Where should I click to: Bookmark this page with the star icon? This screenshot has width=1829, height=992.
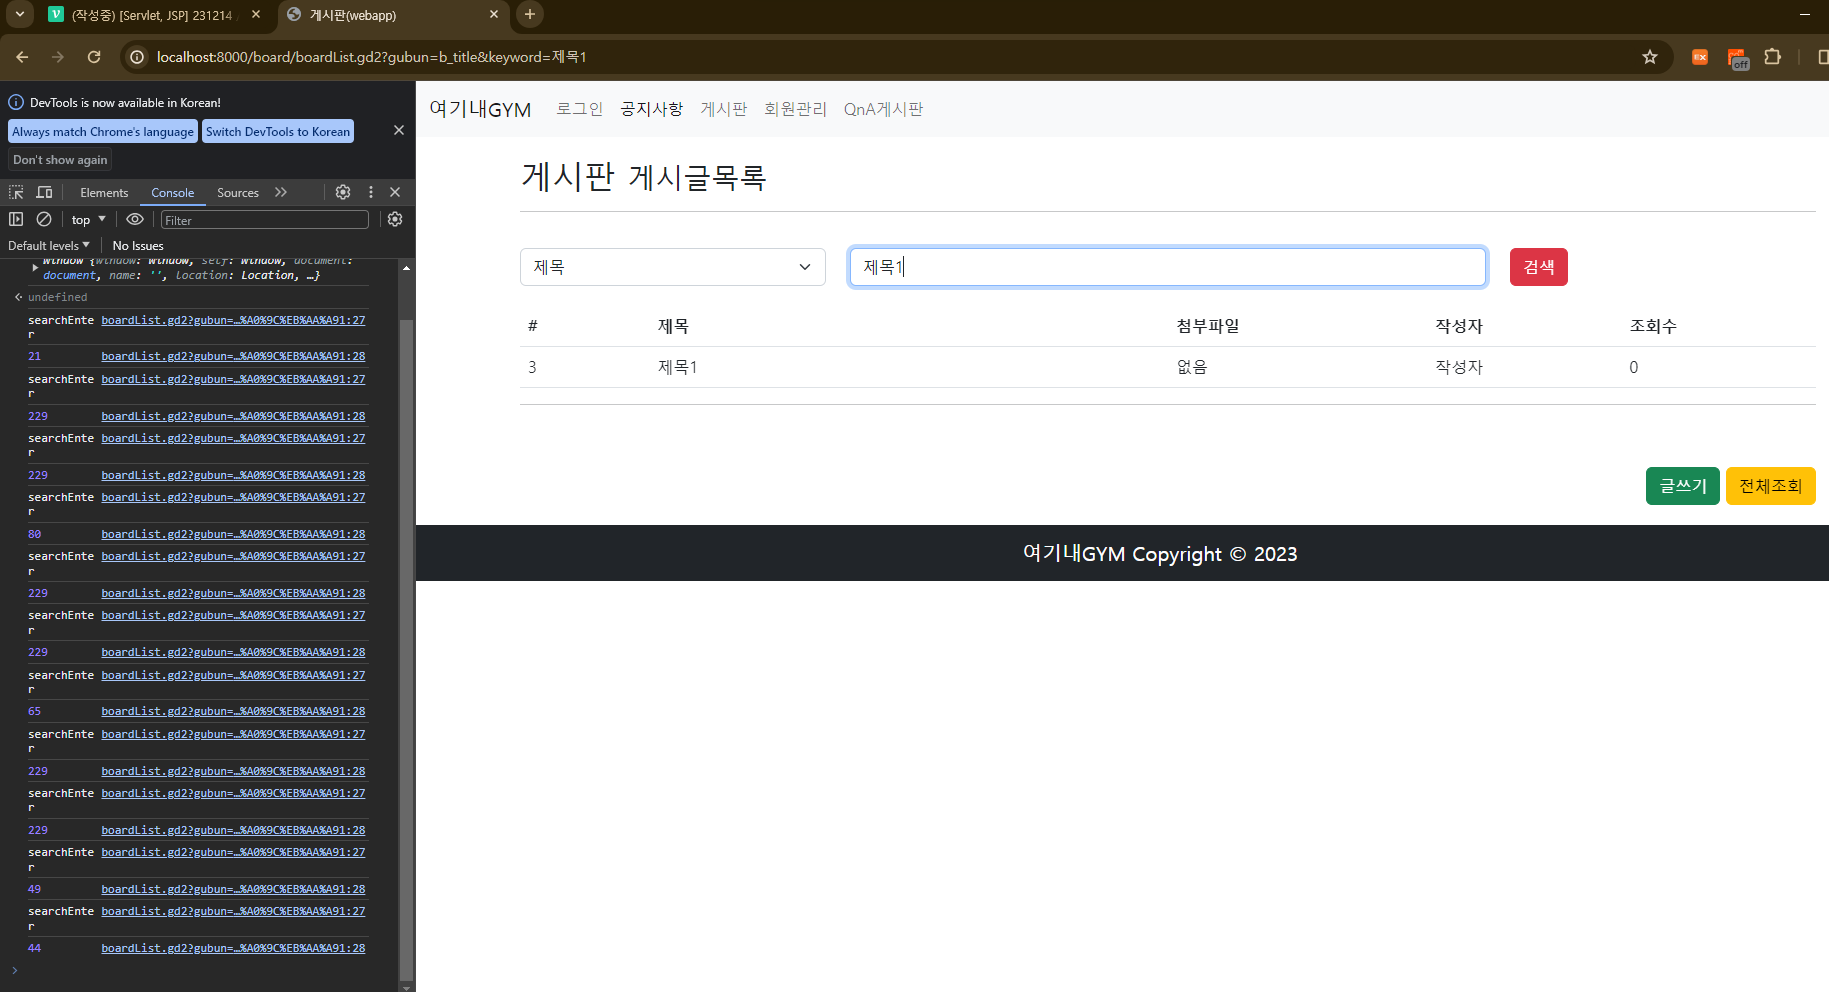(x=1650, y=57)
